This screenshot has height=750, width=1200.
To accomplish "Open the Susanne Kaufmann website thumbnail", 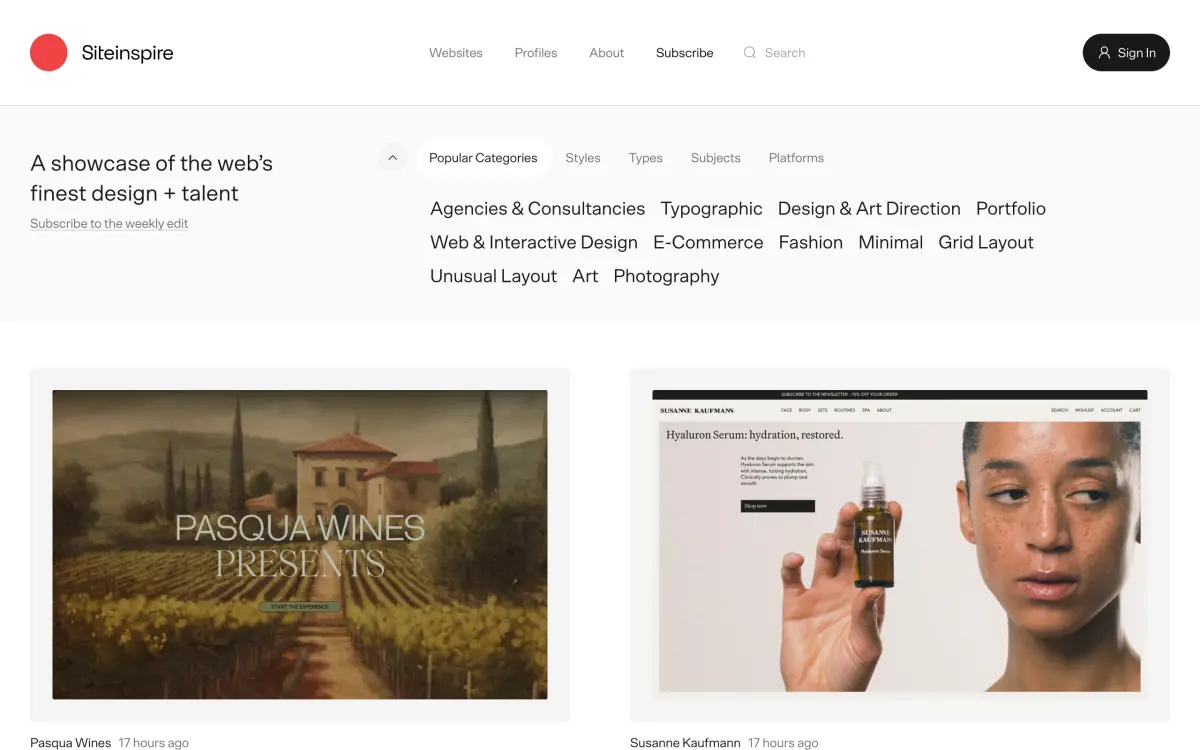I will 900,545.
